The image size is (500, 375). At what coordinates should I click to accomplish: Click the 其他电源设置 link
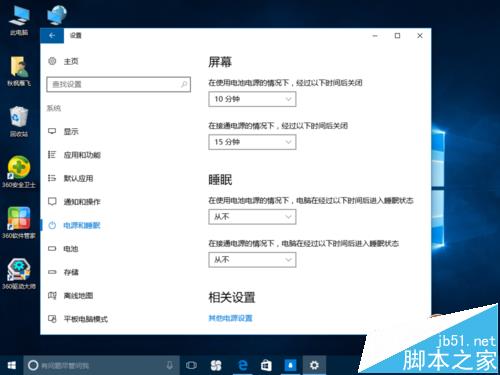coord(230,318)
